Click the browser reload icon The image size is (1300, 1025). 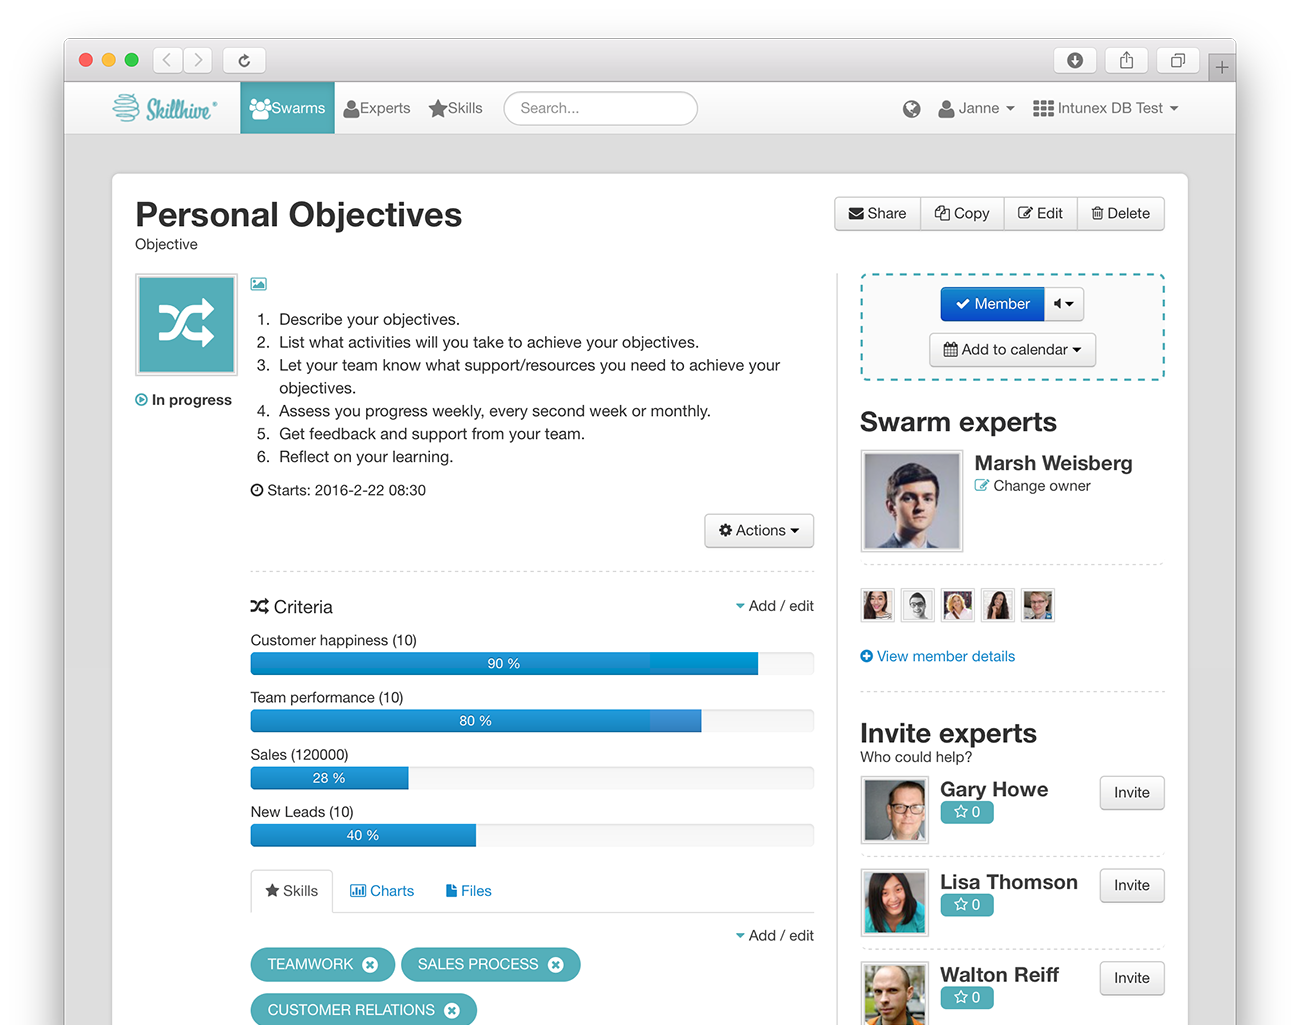(x=244, y=60)
